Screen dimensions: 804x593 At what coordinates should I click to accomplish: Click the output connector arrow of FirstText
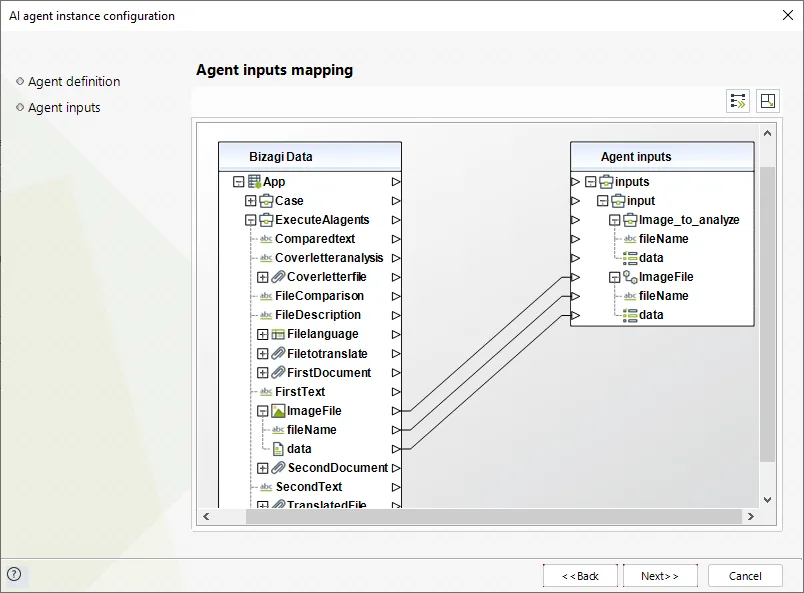tap(396, 392)
